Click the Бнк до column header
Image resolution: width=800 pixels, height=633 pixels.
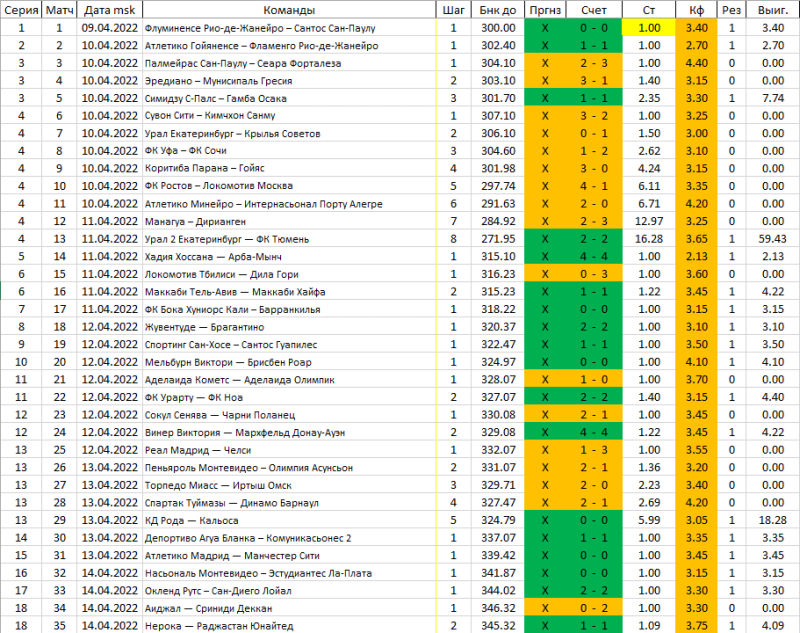click(497, 10)
